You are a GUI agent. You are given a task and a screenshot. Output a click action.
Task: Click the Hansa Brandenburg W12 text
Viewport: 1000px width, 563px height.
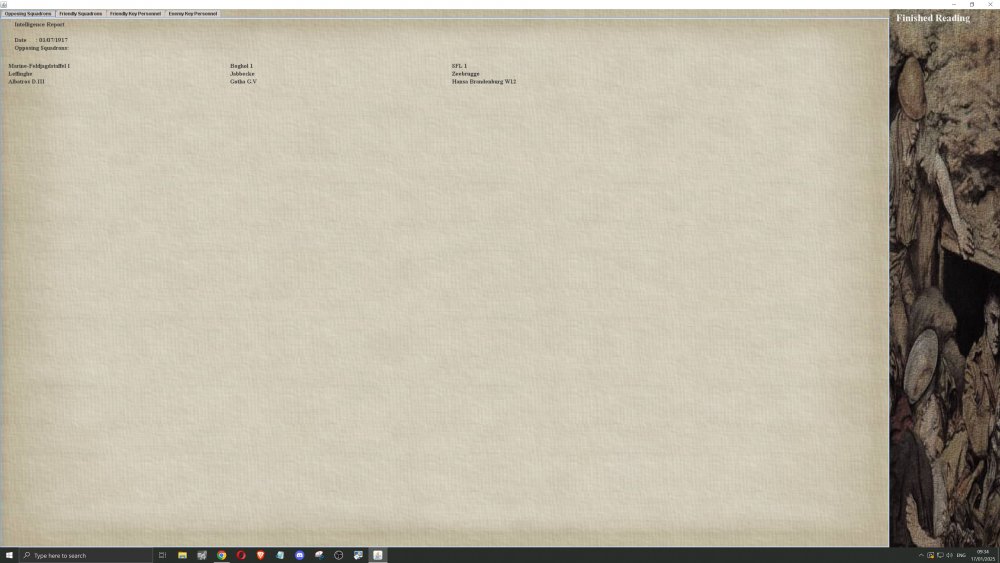(x=483, y=82)
